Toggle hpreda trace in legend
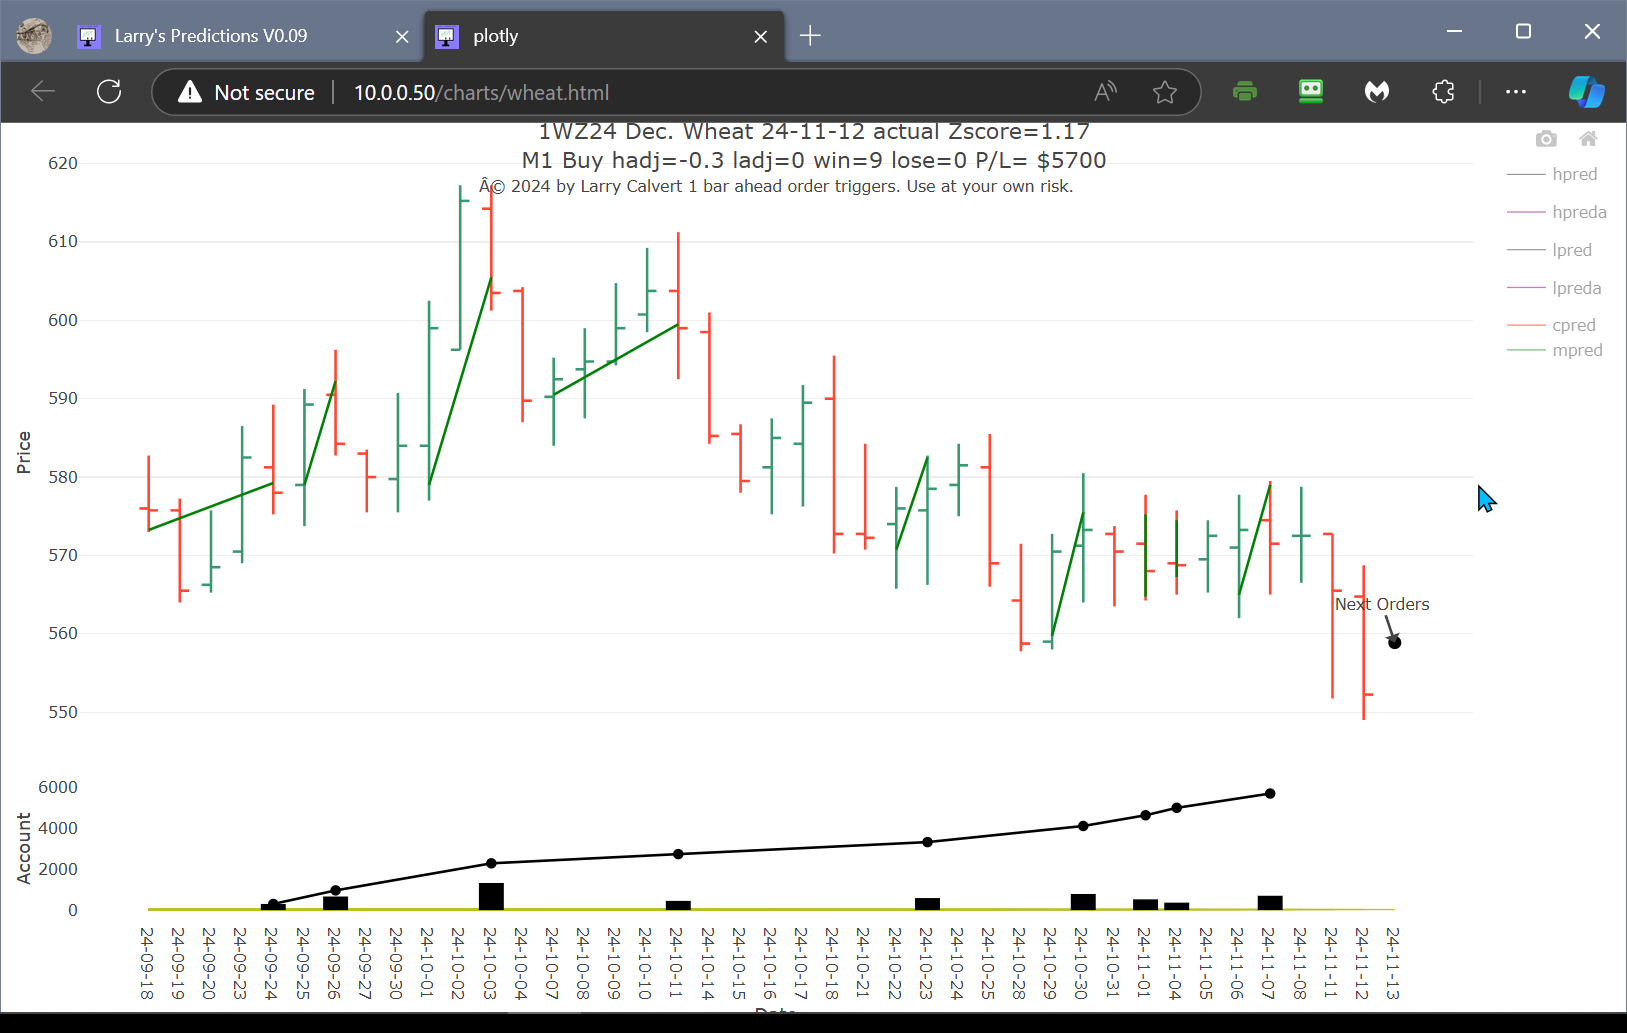This screenshot has width=1627, height=1033. click(x=1556, y=212)
